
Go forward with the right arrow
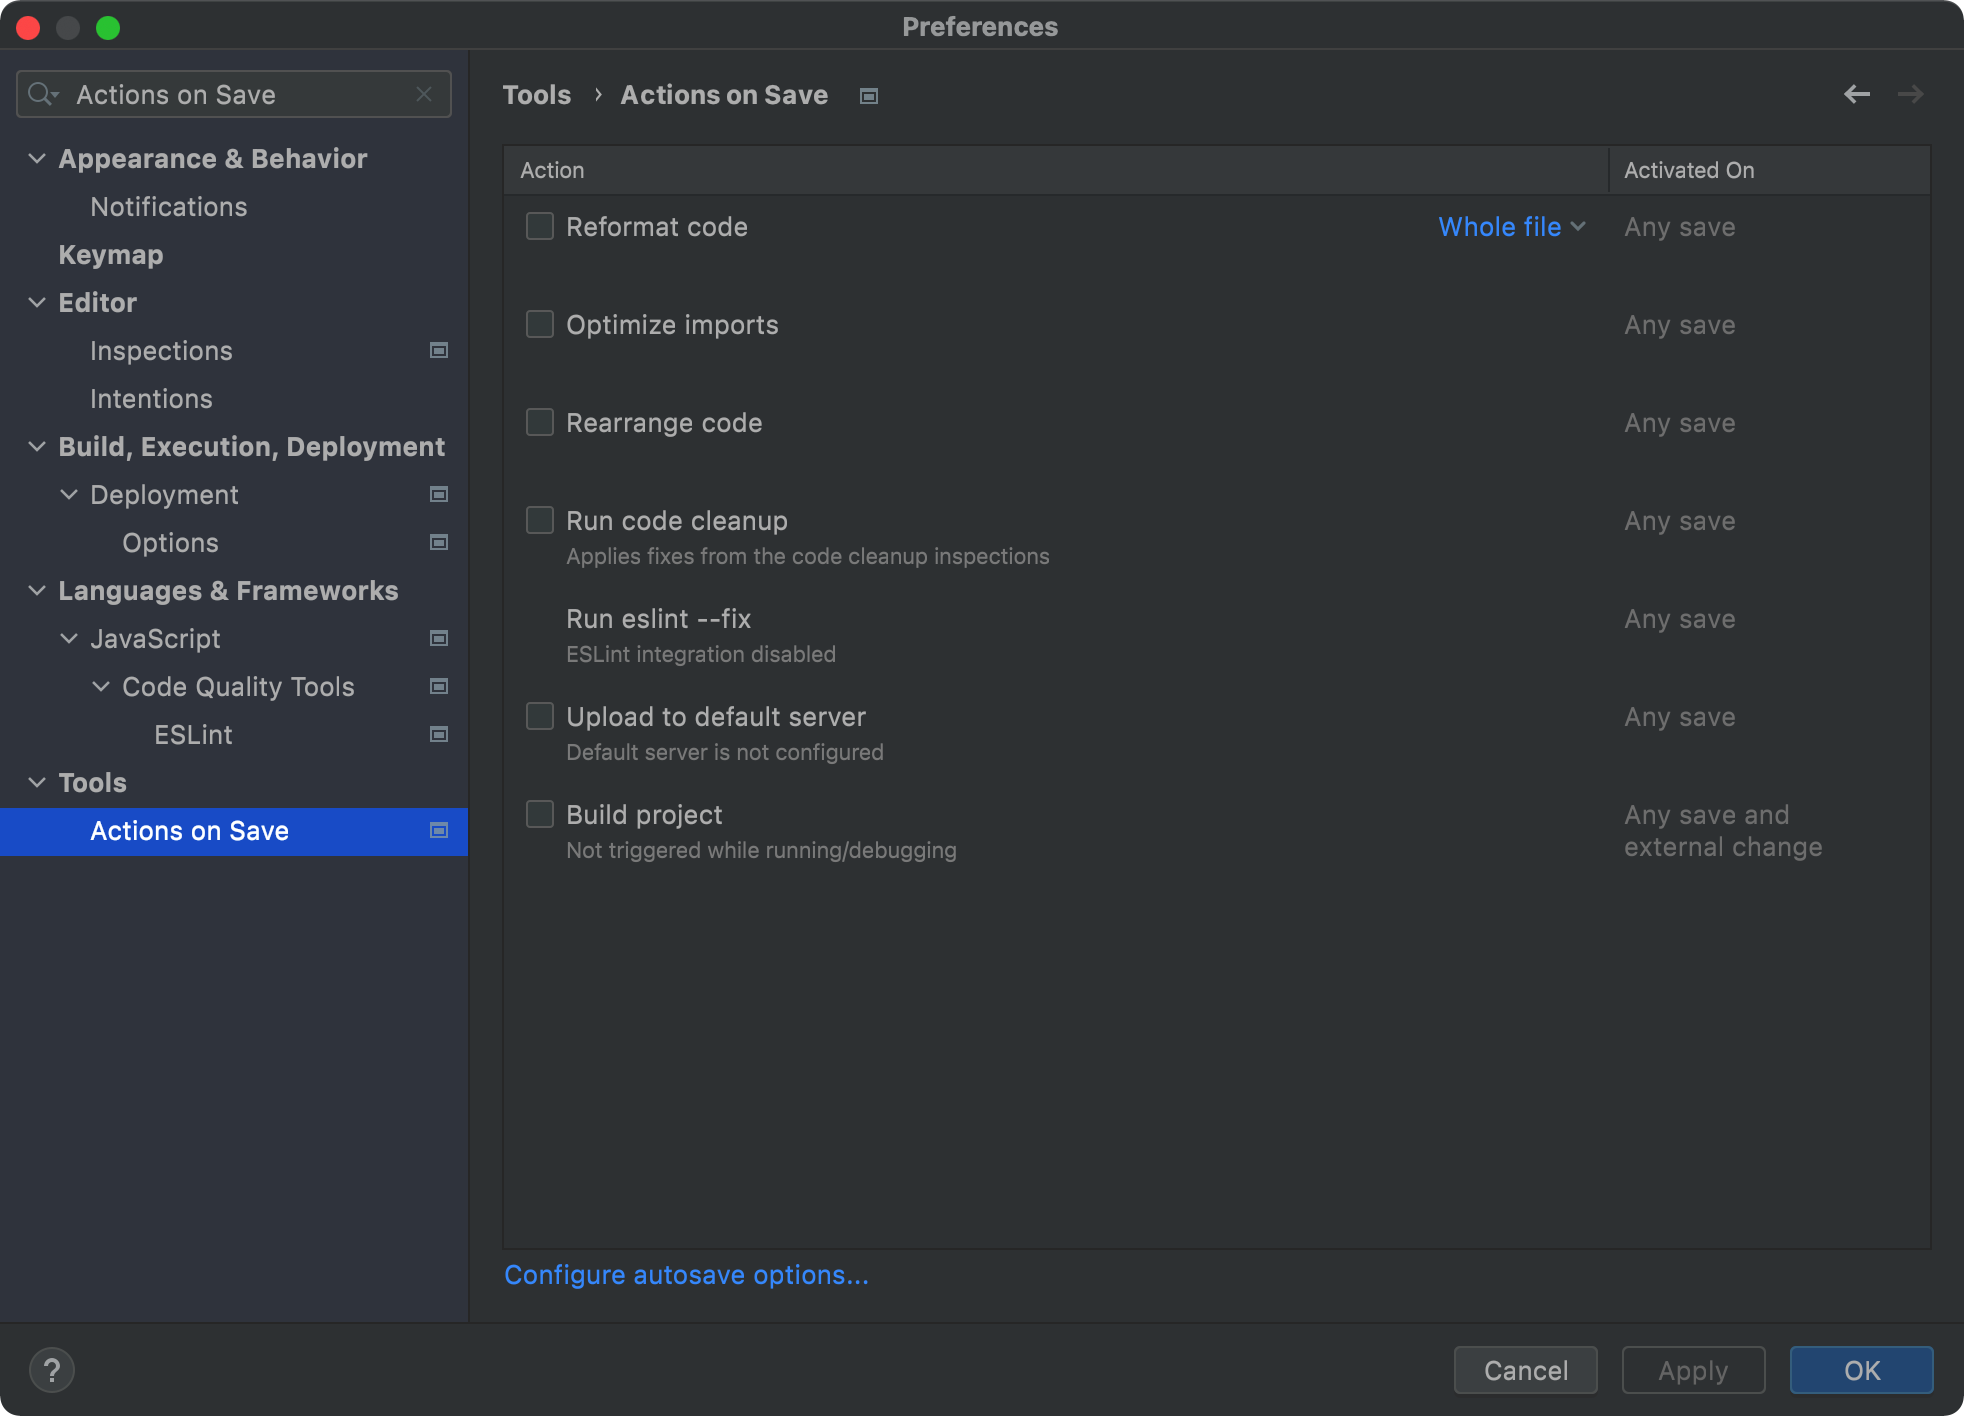[1911, 94]
